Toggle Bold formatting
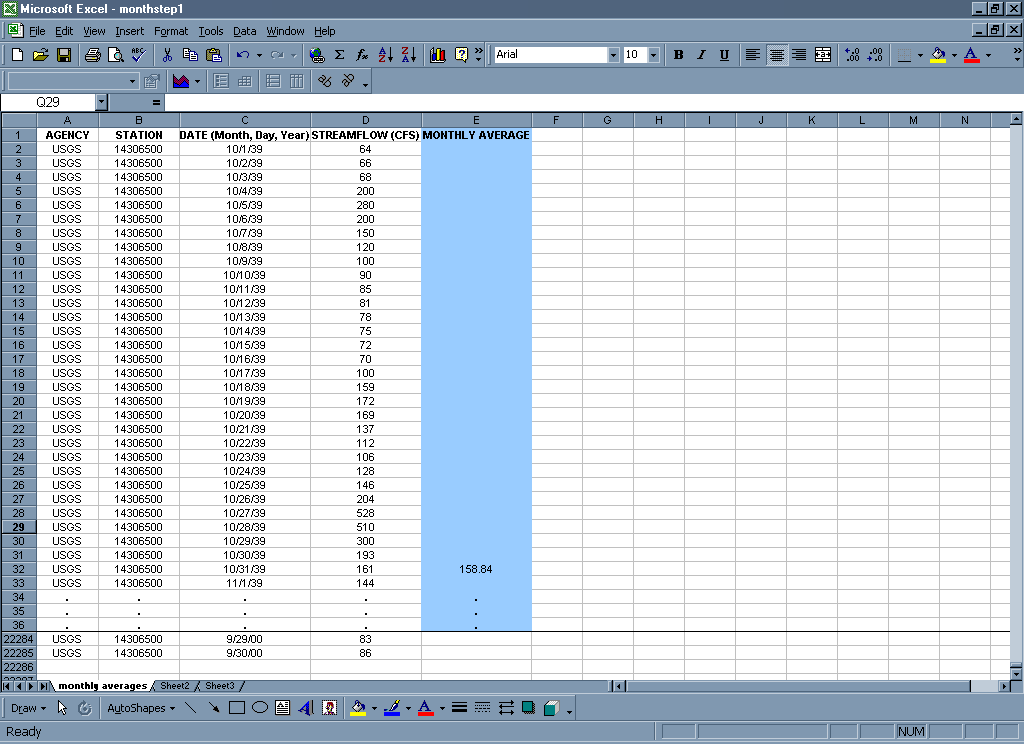The width and height of the screenshot is (1024, 744). [x=678, y=55]
